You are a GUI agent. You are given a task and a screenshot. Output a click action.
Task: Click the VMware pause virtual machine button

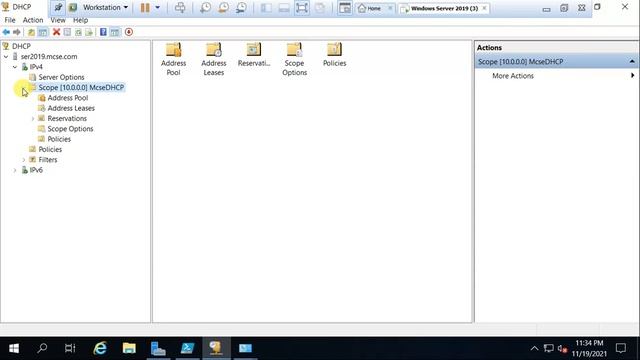click(145, 8)
